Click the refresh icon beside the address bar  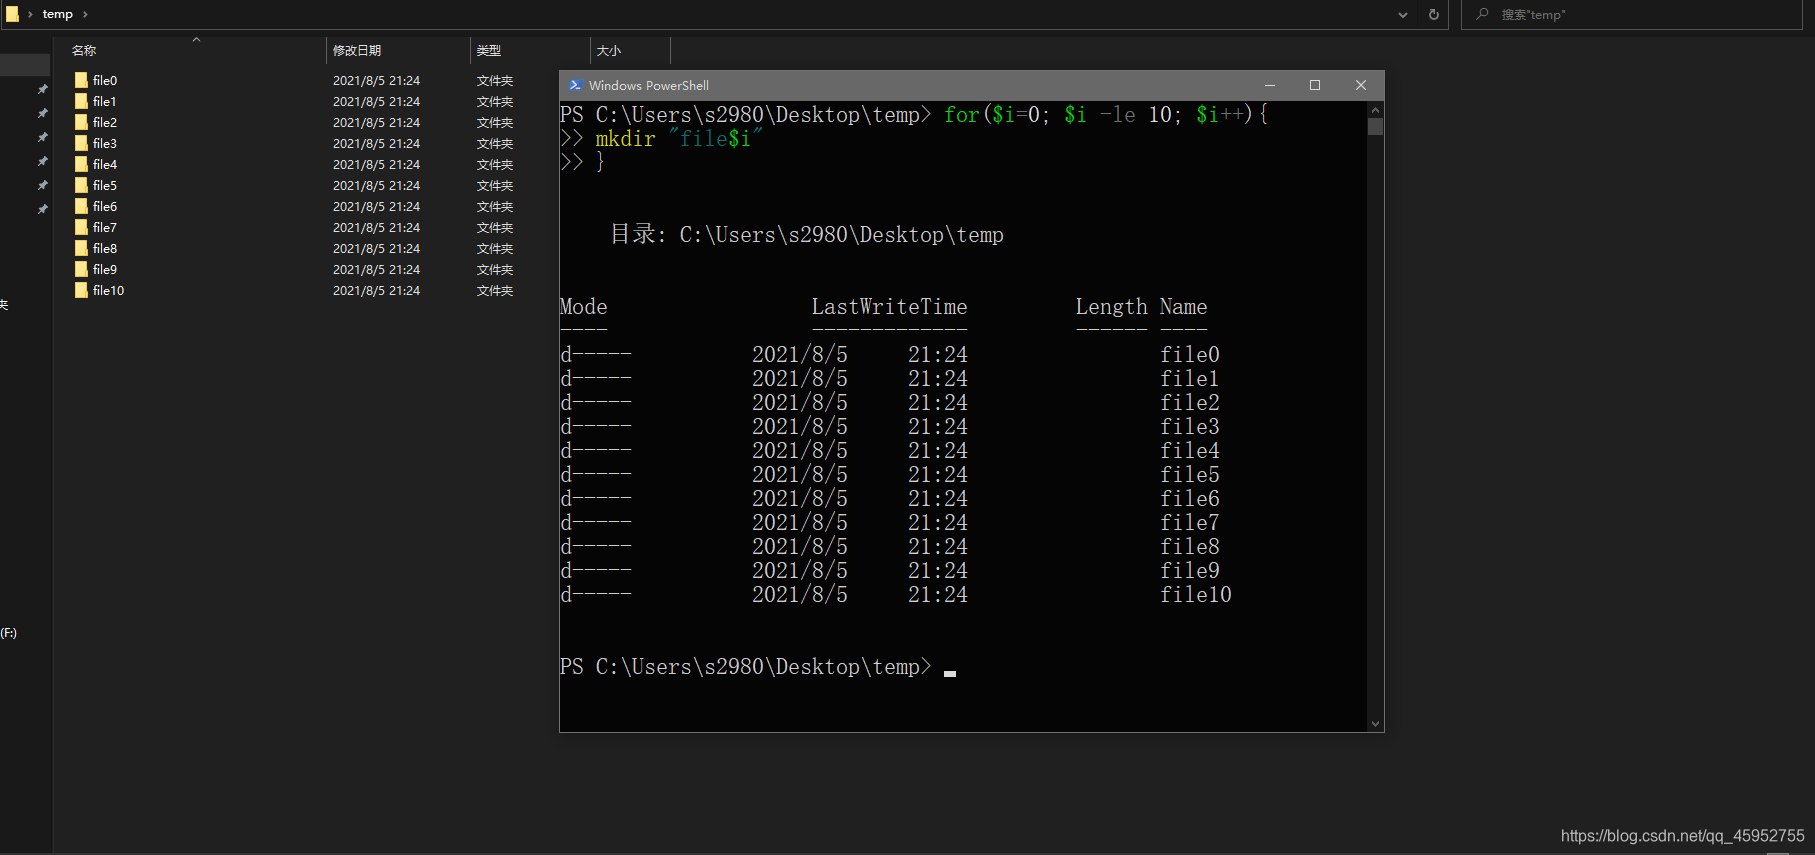(1434, 14)
